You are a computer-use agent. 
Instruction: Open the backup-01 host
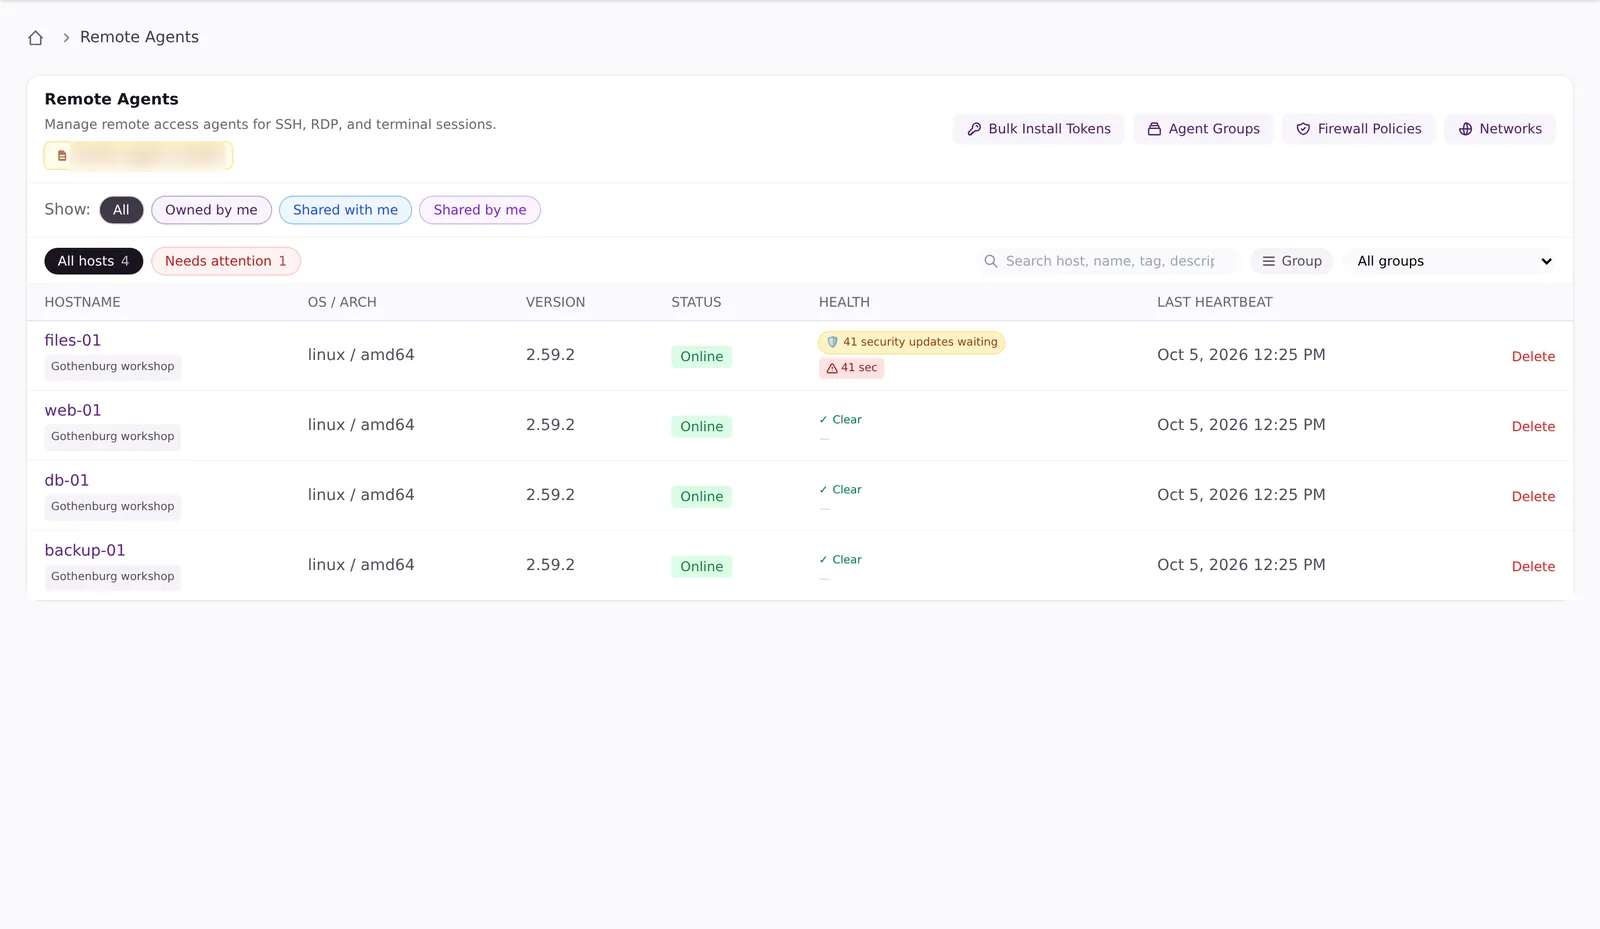point(85,550)
